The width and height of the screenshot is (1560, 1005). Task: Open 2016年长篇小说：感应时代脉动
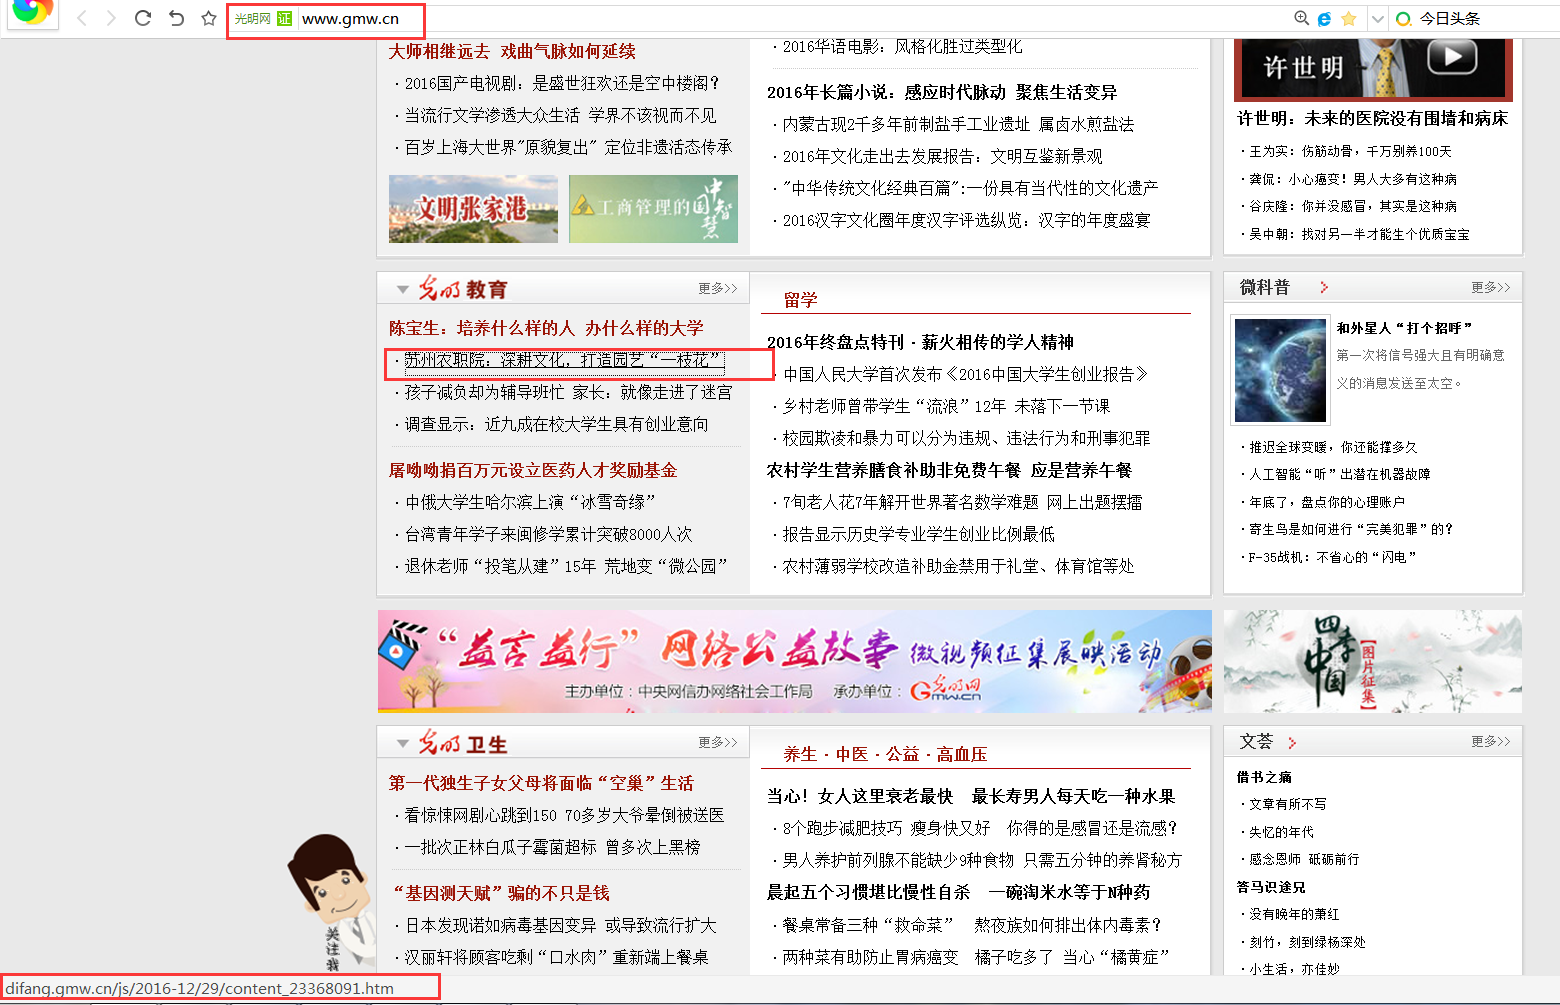(942, 92)
